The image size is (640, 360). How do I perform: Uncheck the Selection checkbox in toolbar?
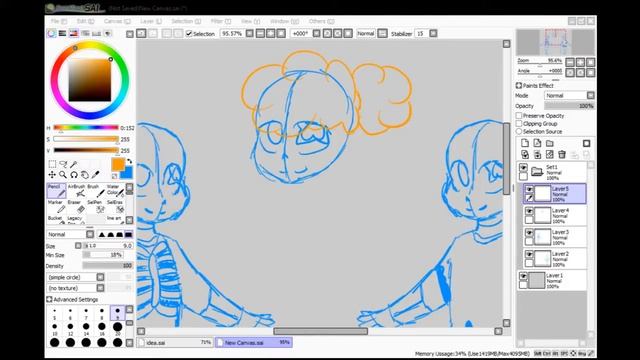[189, 33]
